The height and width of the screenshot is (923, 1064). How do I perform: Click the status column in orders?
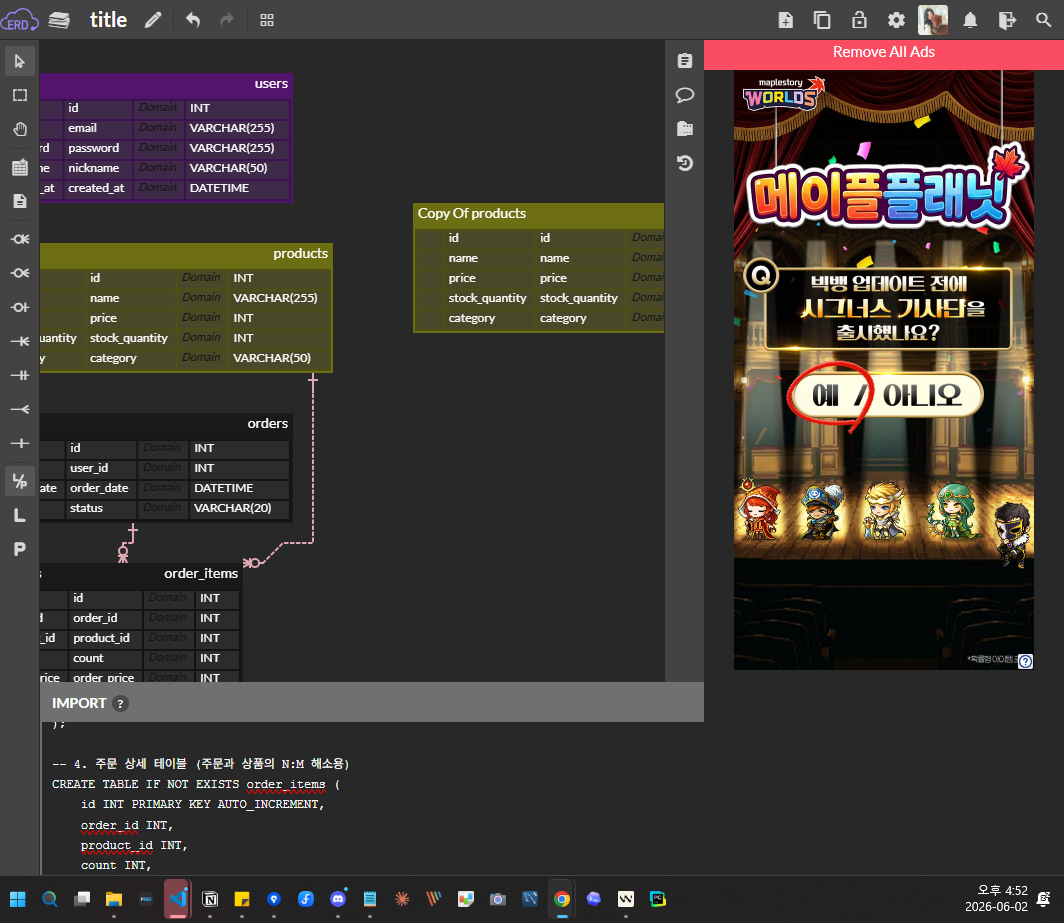click(x=86, y=508)
